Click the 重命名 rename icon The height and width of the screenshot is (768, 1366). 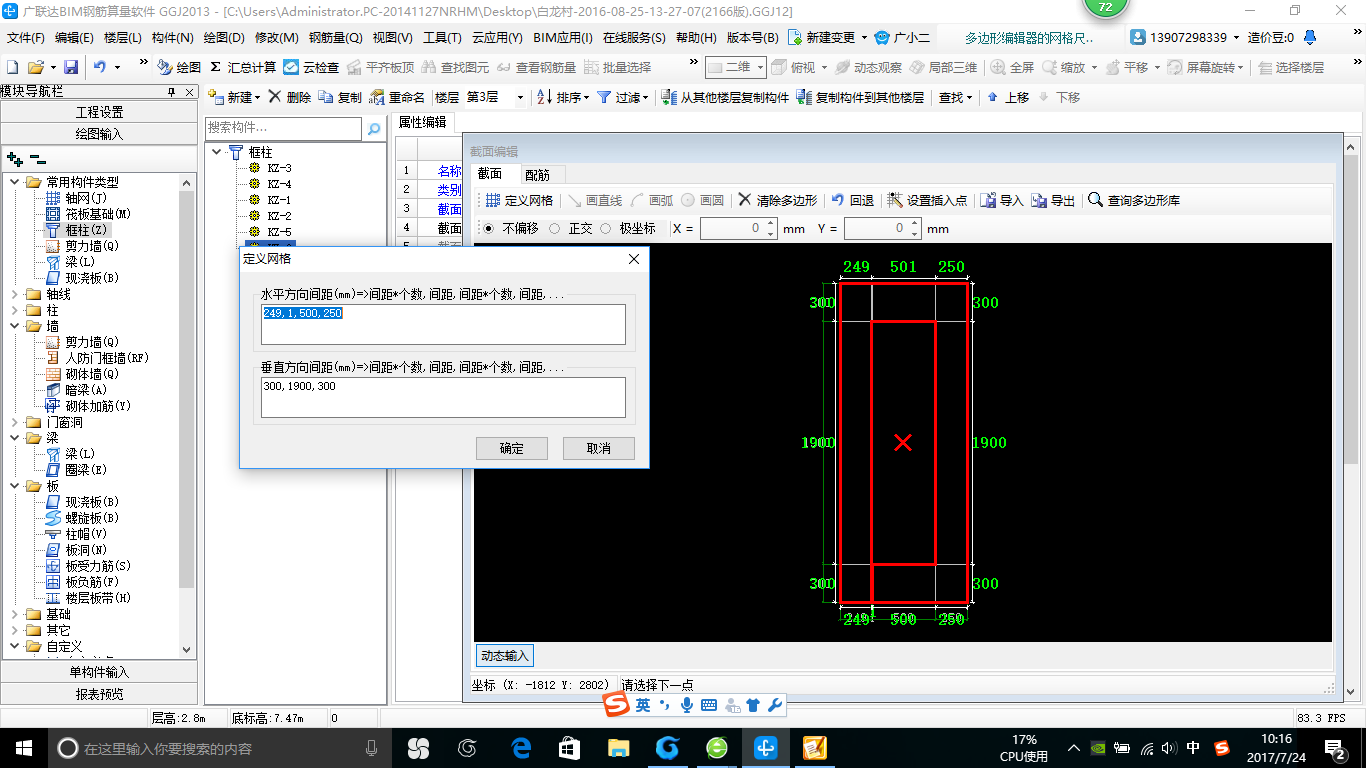(x=377, y=97)
